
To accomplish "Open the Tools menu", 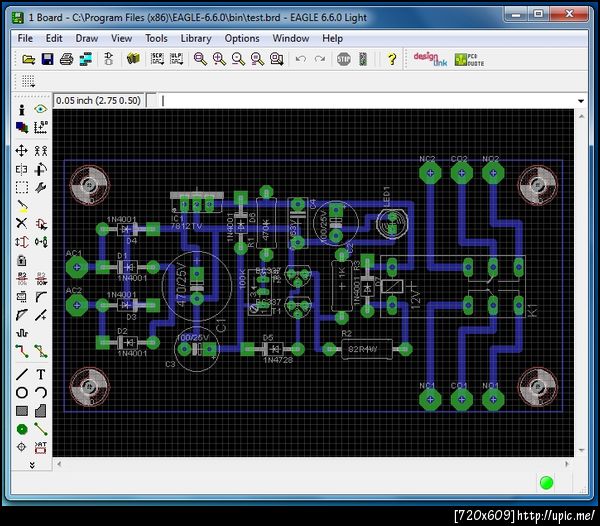I will click(x=156, y=38).
